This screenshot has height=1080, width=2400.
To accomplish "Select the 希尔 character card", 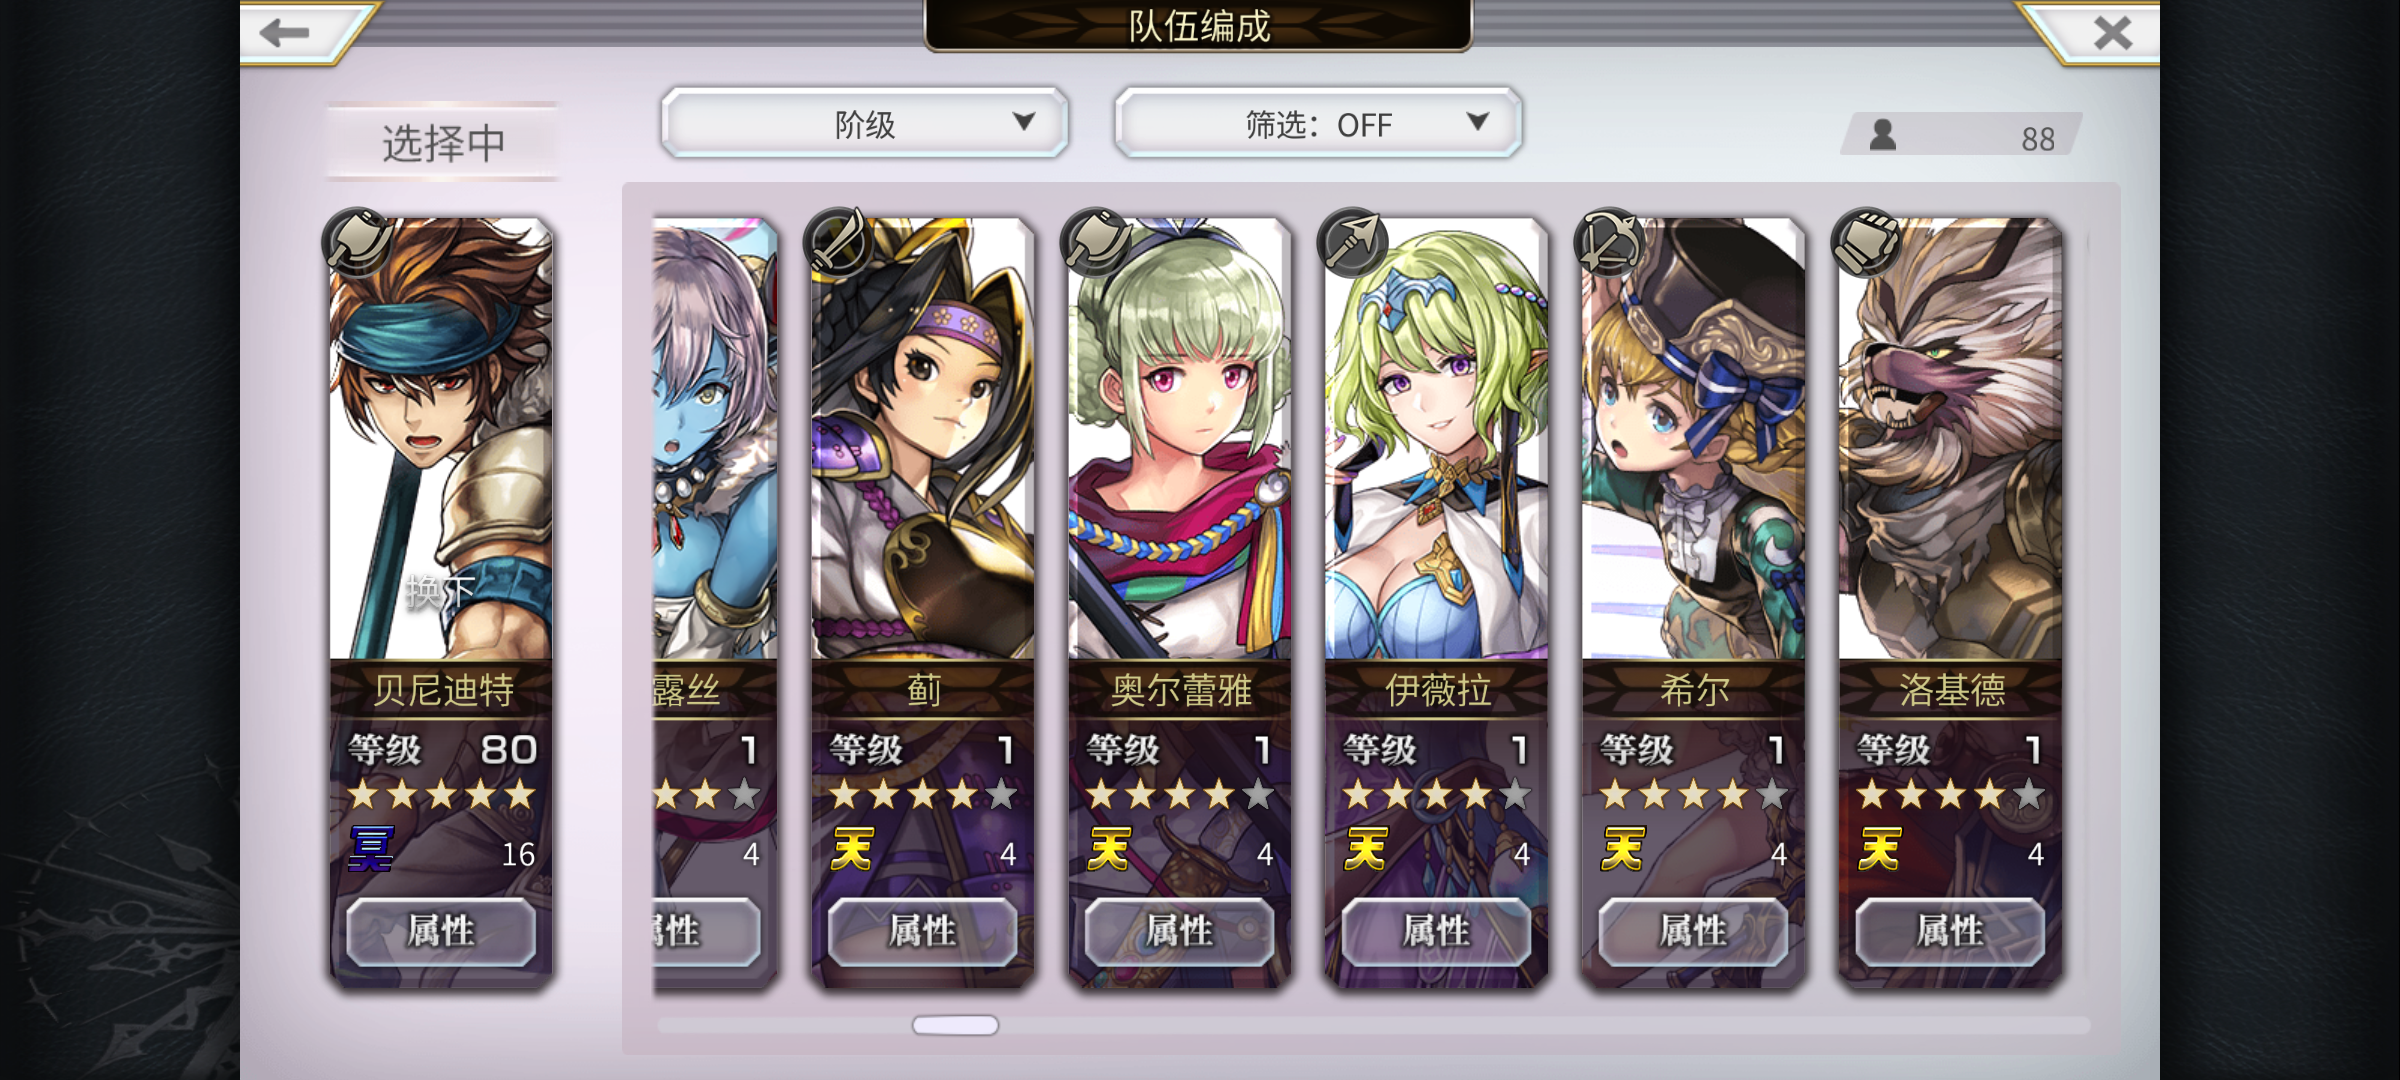I will tap(1693, 600).
